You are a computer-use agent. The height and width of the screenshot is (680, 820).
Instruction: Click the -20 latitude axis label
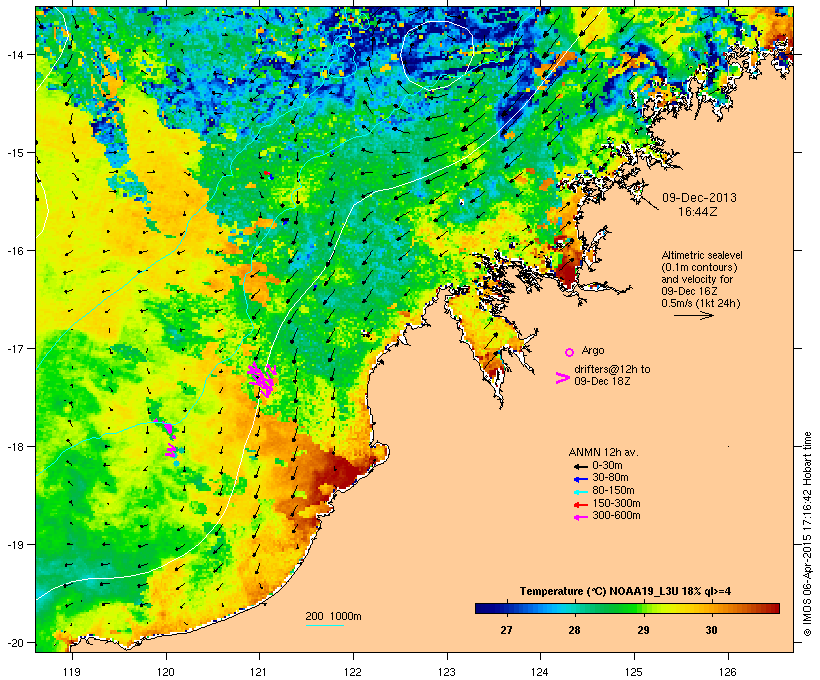(14, 643)
